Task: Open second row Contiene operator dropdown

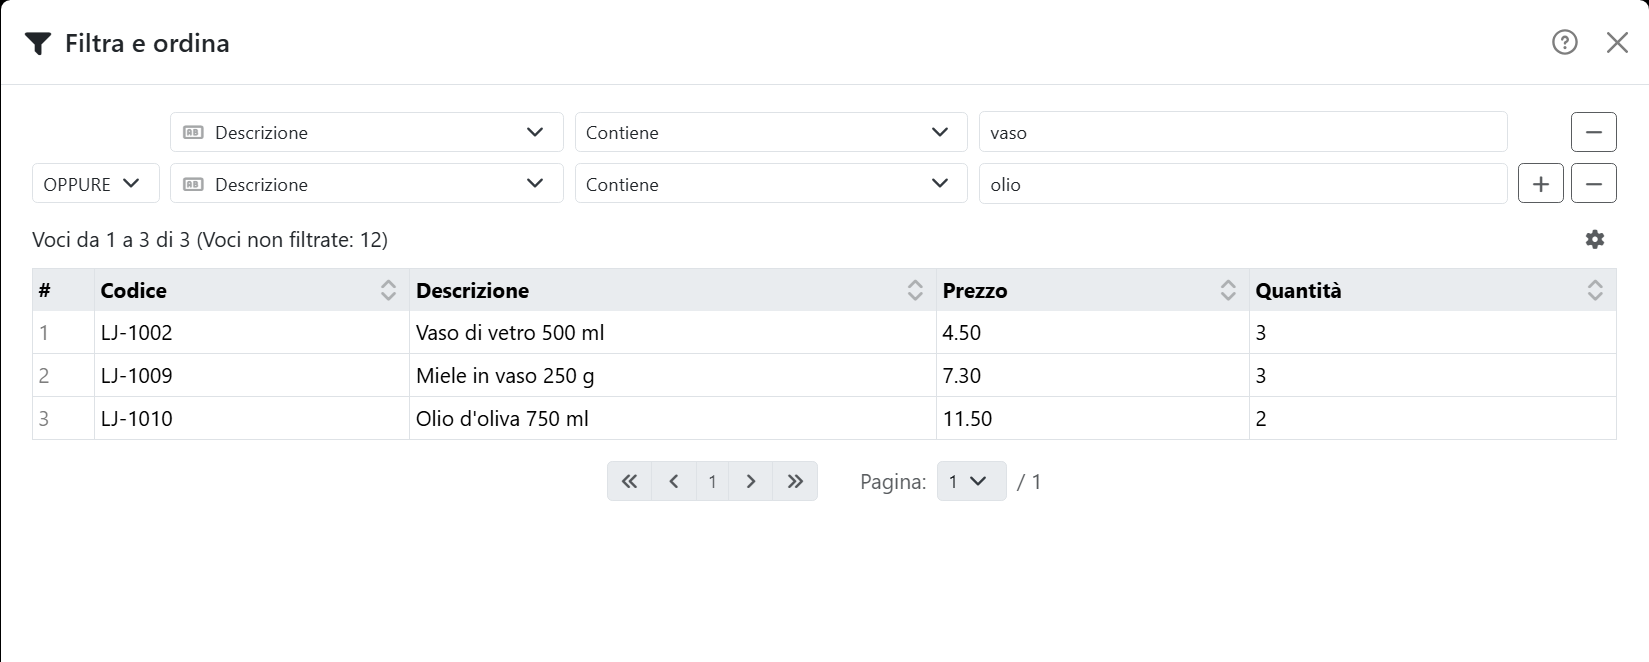Action: (x=771, y=184)
